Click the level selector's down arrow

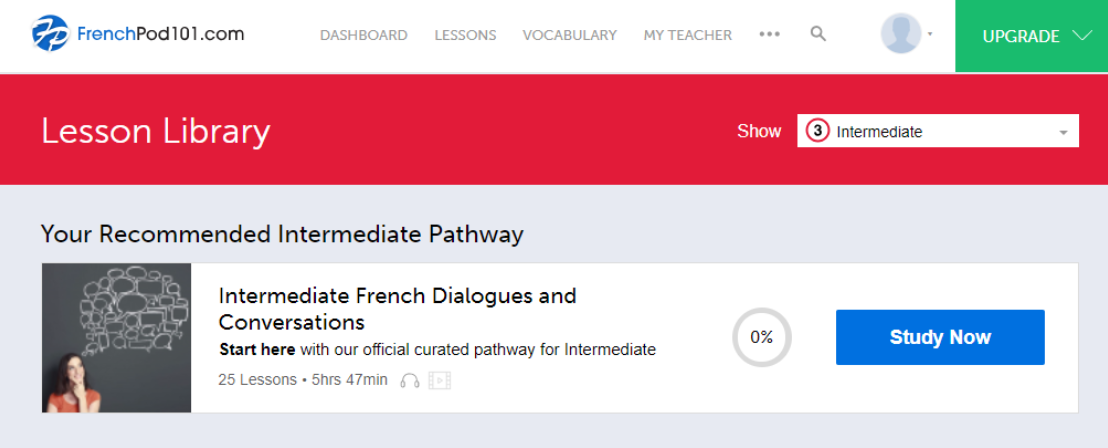[x=1063, y=132]
